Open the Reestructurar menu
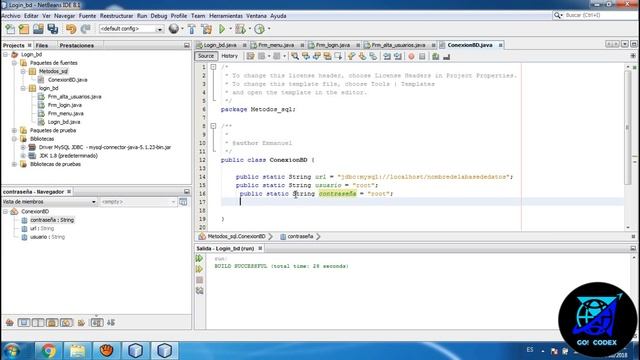The height and width of the screenshot is (360, 640). click(x=116, y=16)
